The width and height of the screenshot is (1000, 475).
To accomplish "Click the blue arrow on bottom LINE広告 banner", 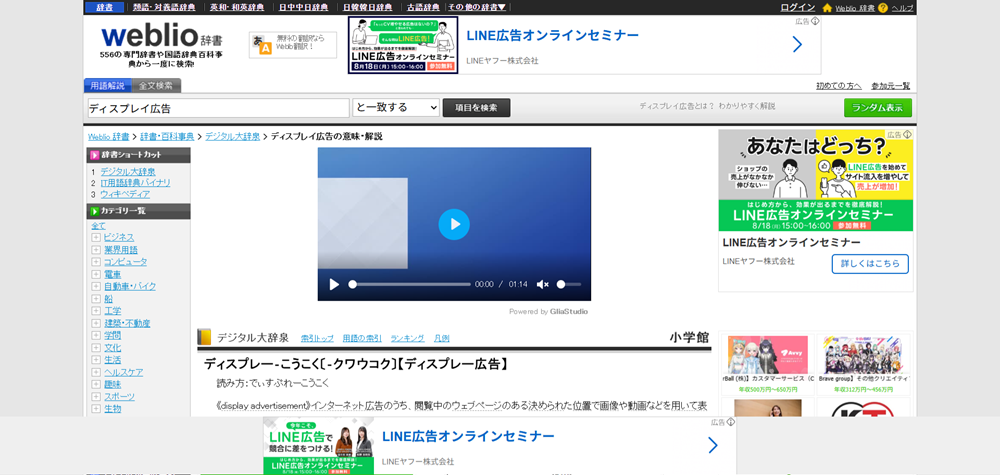I will (712, 445).
